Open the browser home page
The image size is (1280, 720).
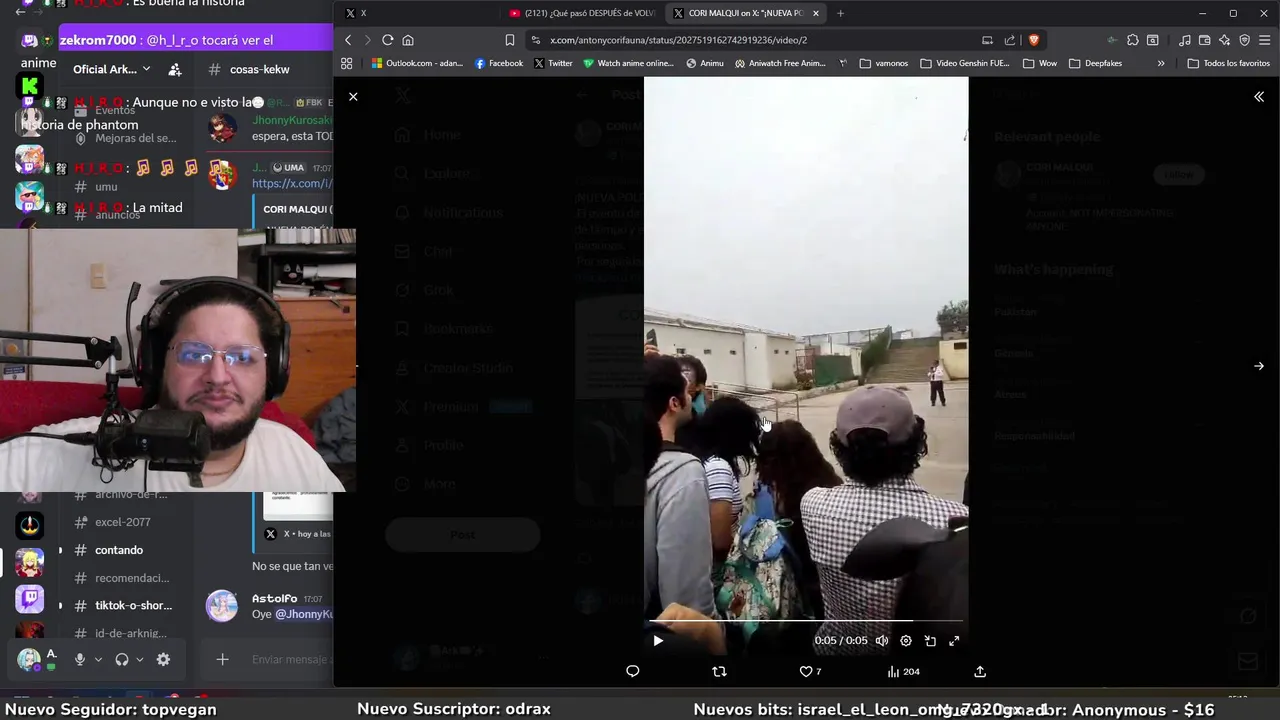[x=408, y=40]
